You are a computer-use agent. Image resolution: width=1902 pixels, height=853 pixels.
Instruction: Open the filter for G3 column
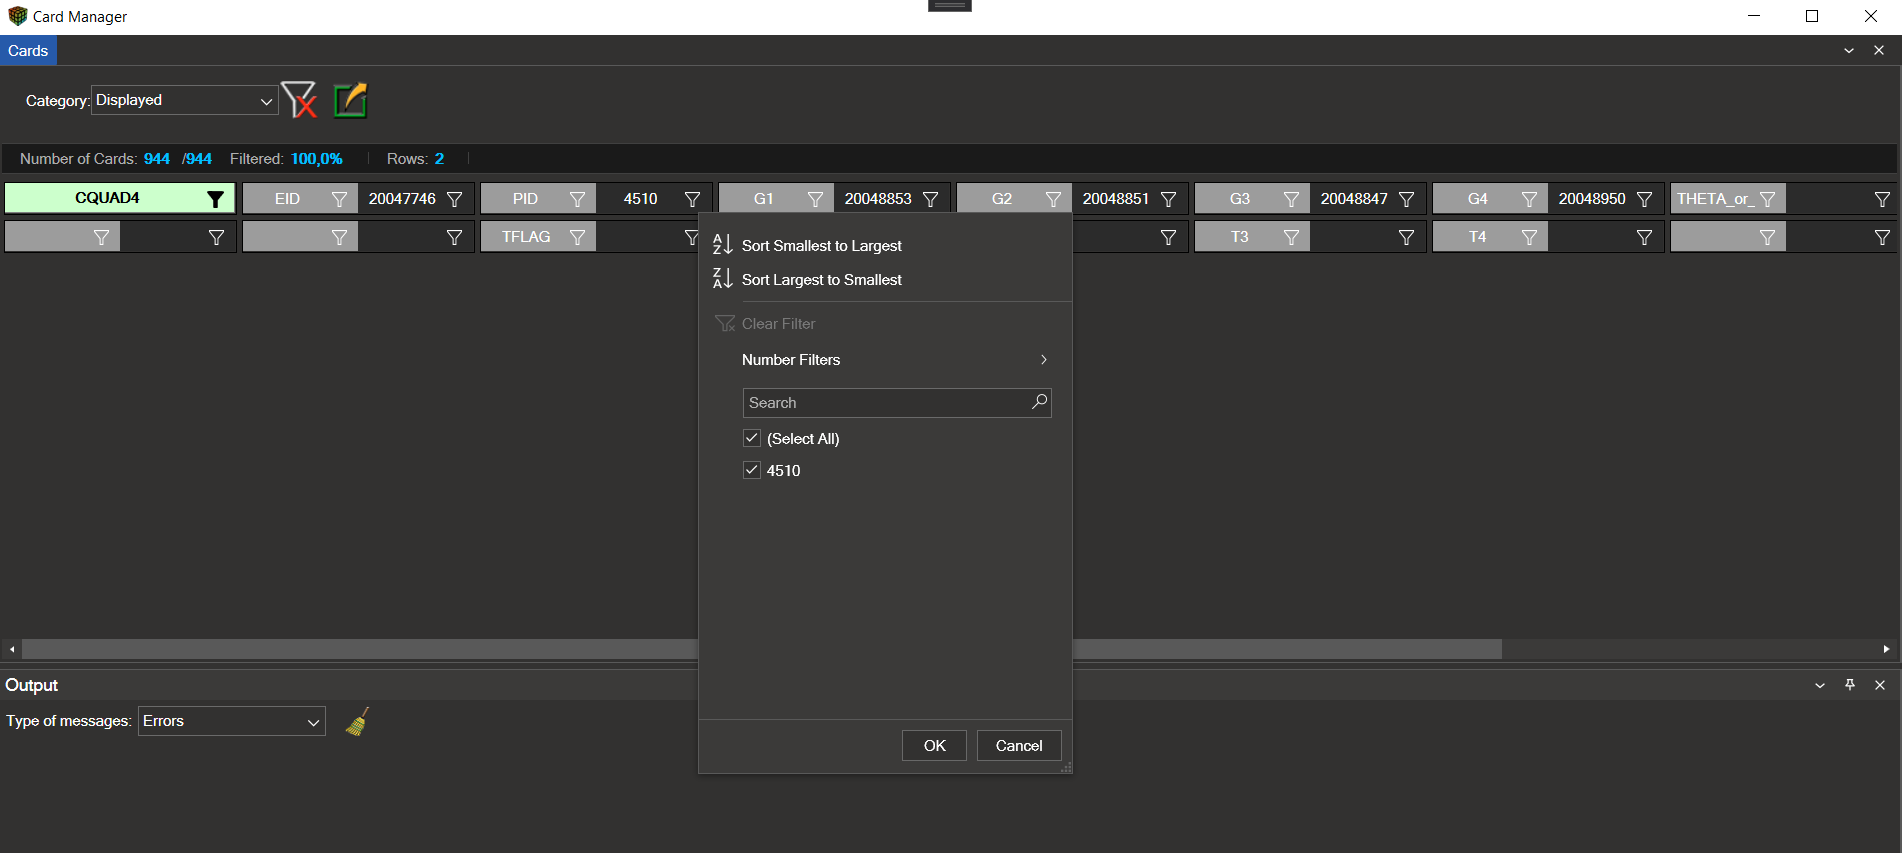[1291, 199]
